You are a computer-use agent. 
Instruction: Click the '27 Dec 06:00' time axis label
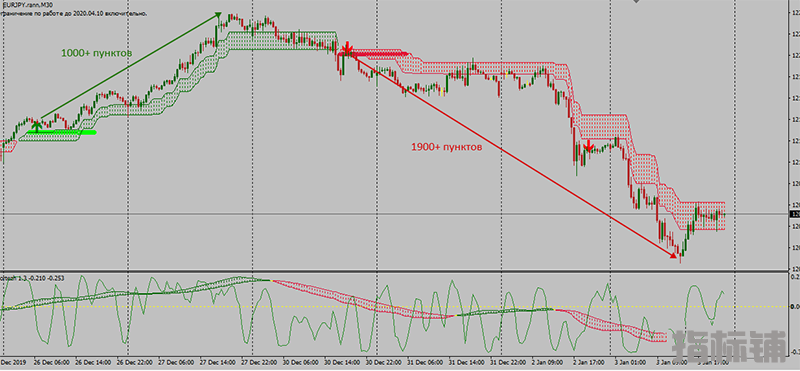[x=177, y=362]
